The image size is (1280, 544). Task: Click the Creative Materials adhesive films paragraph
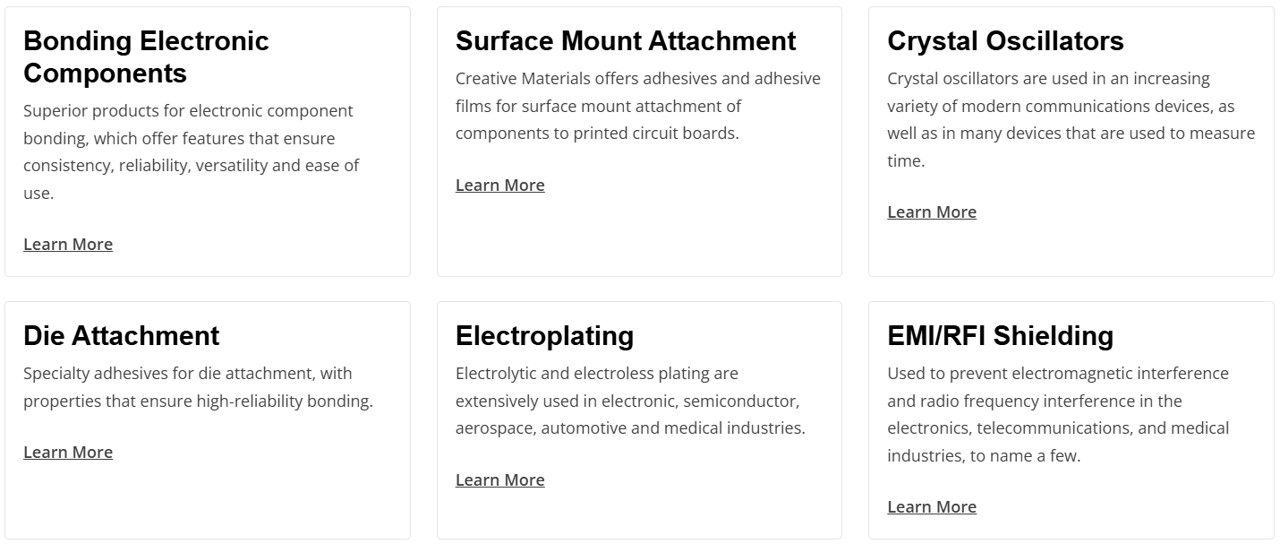tap(637, 106)
